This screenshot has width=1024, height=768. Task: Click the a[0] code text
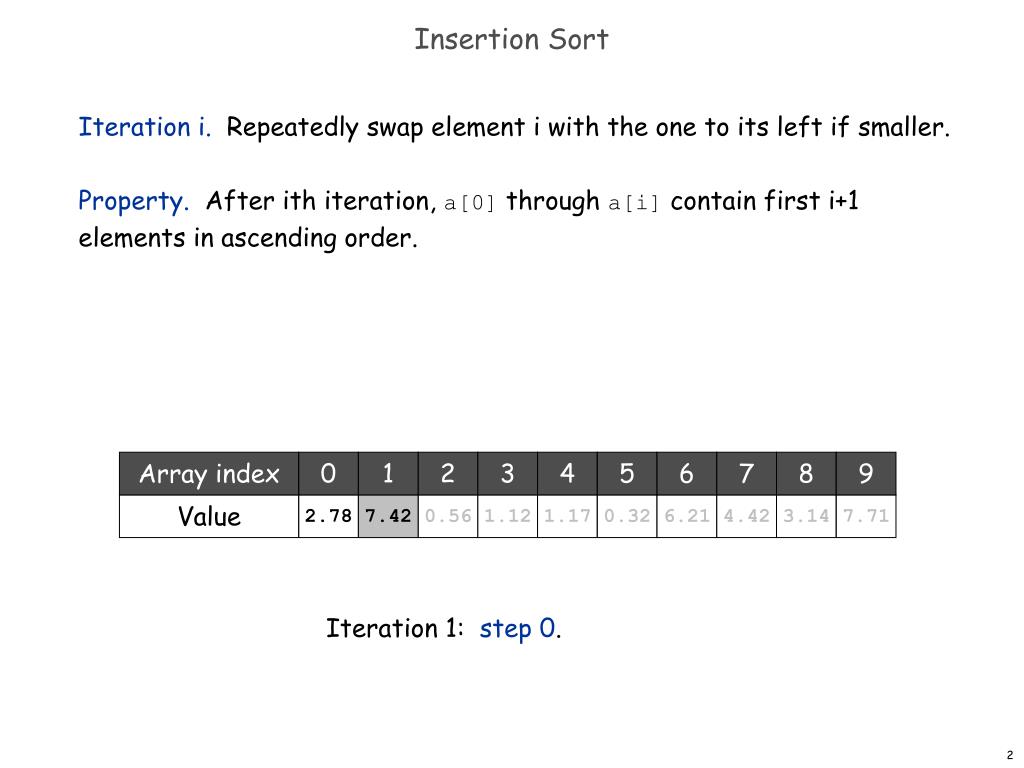[470, 203]
